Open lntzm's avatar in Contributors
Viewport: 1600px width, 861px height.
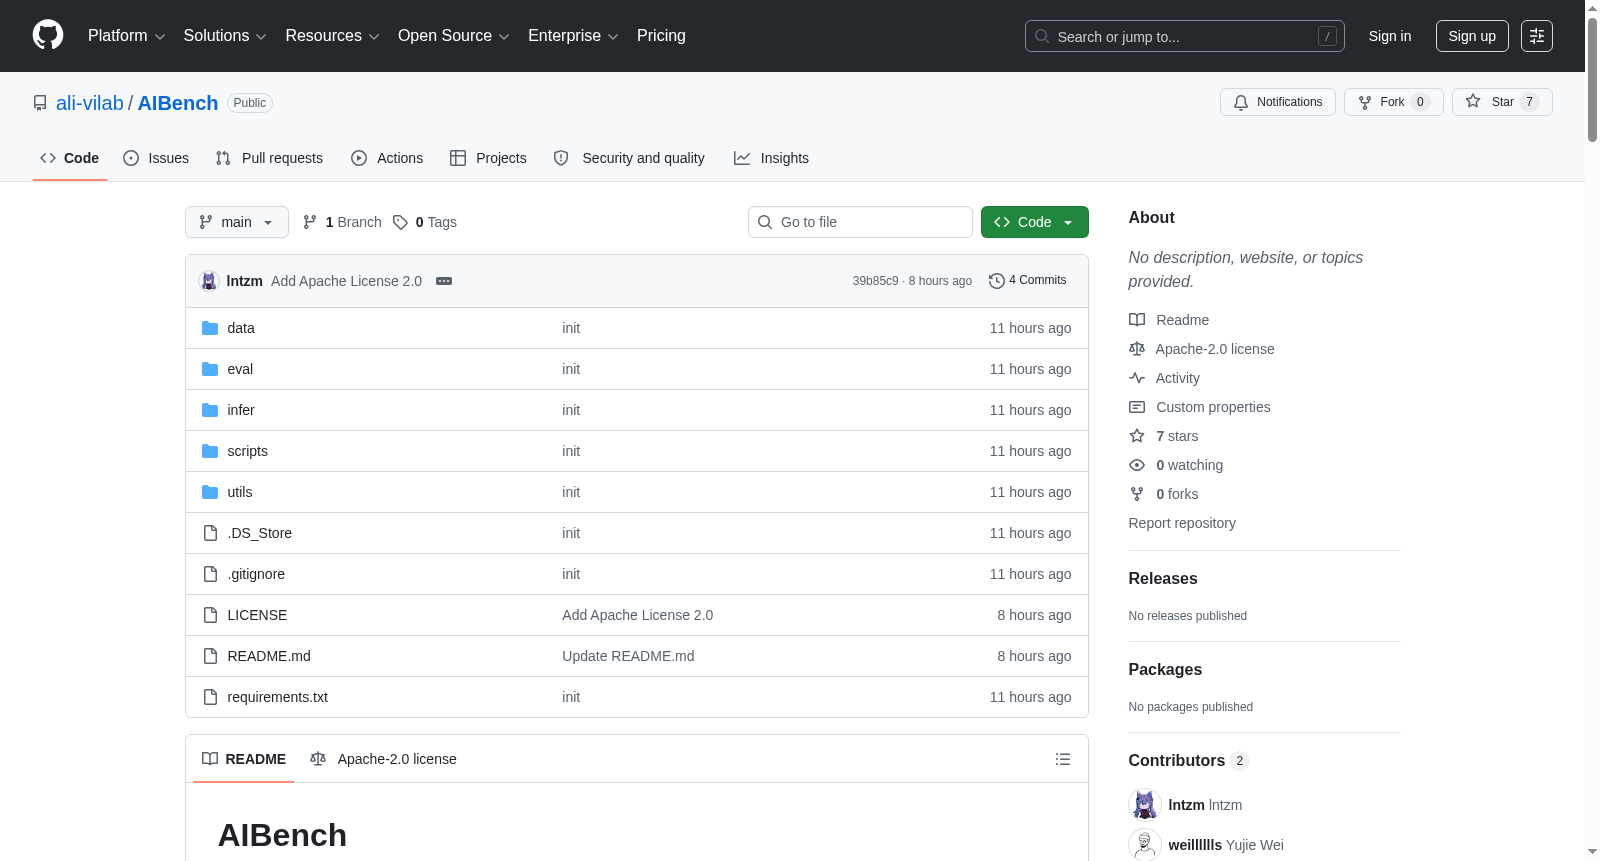coord(1145,805)
